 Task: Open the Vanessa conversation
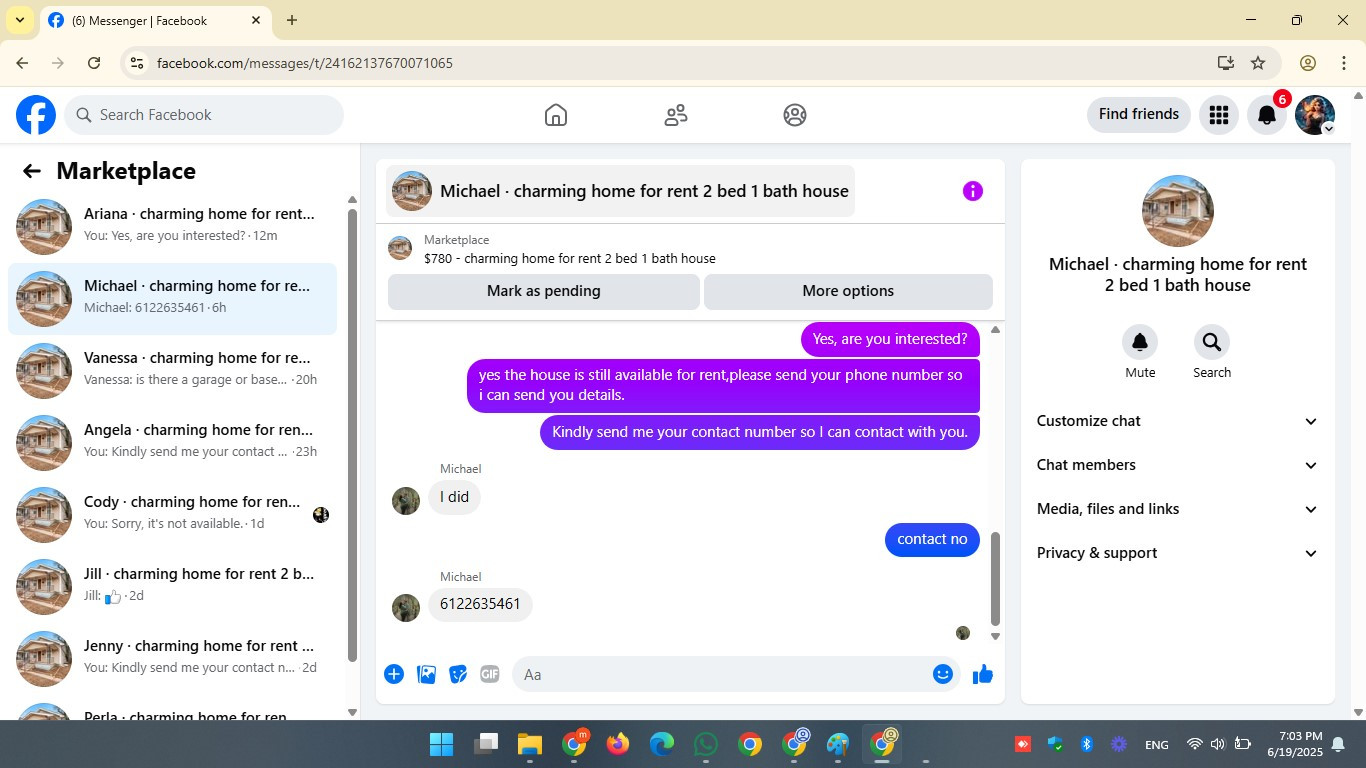click(x=172, y=371)
